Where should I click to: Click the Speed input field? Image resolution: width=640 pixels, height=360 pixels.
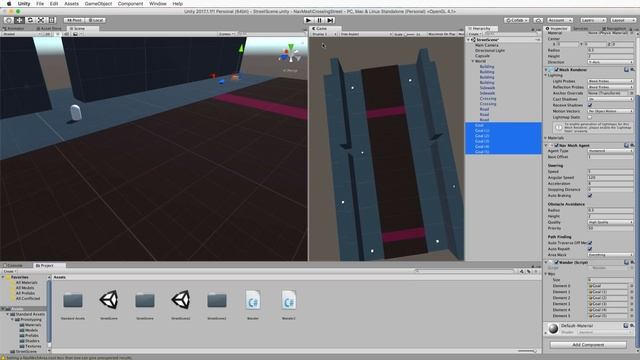pyautogui.click(x=610, y=171)
